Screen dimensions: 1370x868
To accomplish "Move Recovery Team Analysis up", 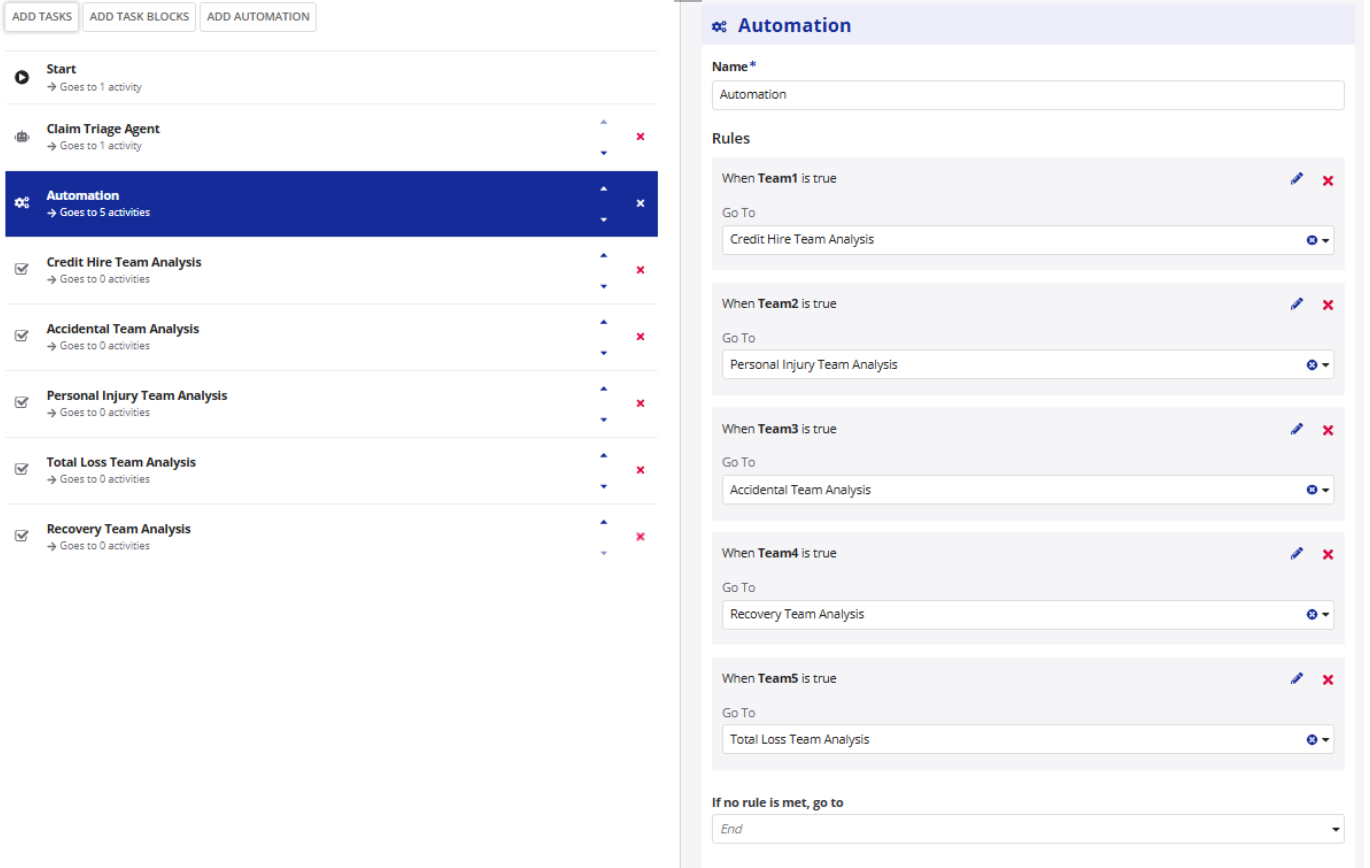I will [603, 522].
